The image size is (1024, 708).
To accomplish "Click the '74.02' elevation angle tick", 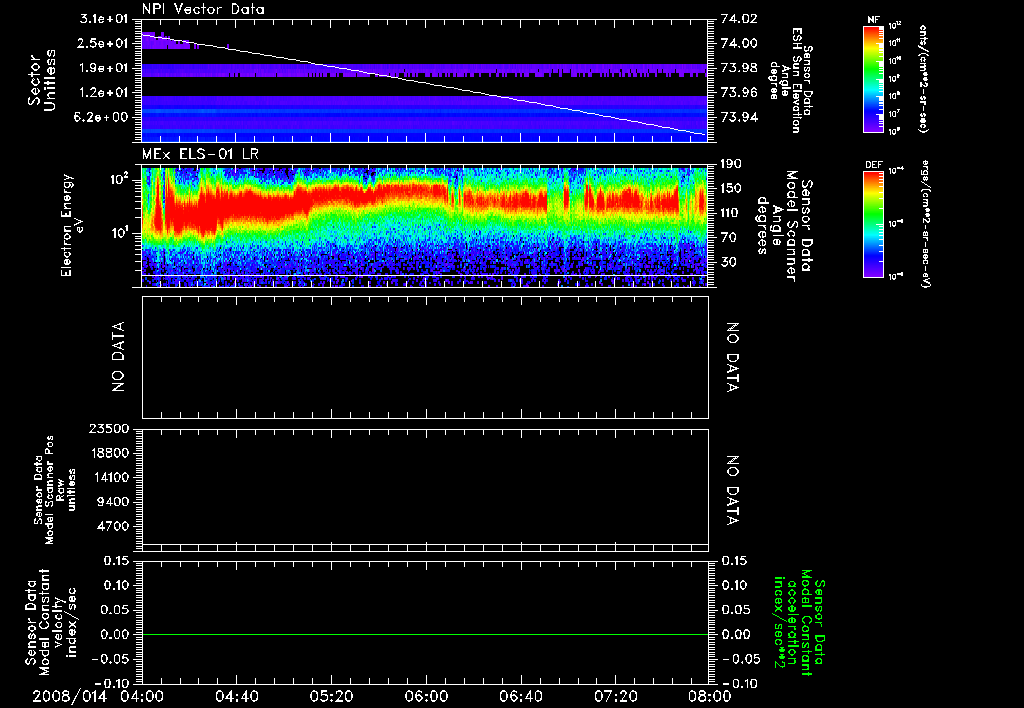I will [739, 19].
